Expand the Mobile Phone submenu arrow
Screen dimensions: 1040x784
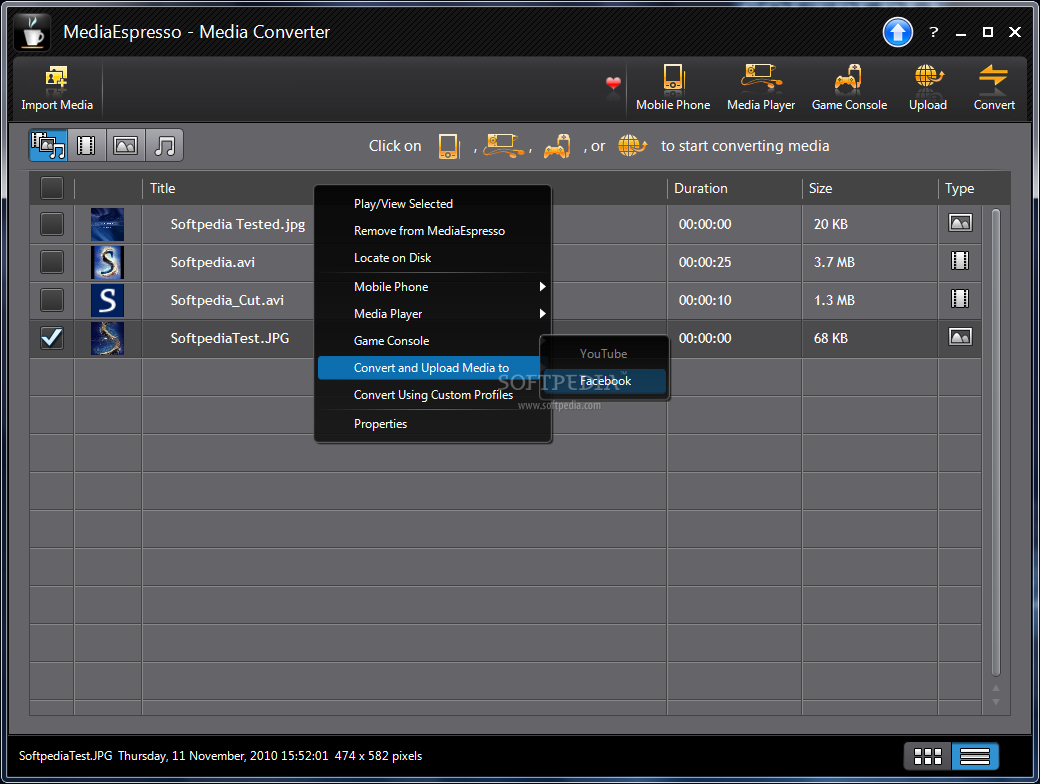(542, 287)
